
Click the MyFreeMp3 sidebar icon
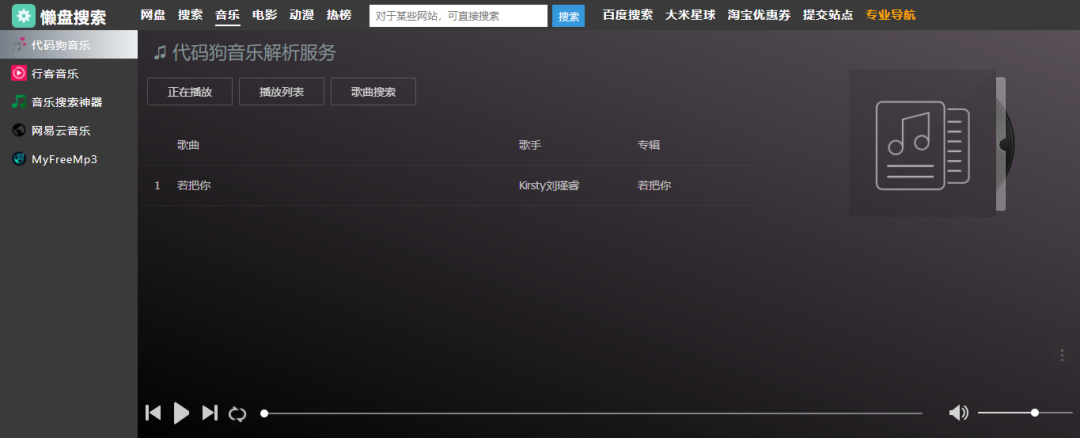click(19, 159)
